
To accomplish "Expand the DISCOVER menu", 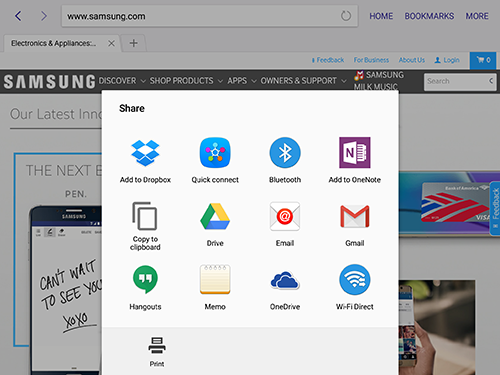I will click(x=122, y=81).
